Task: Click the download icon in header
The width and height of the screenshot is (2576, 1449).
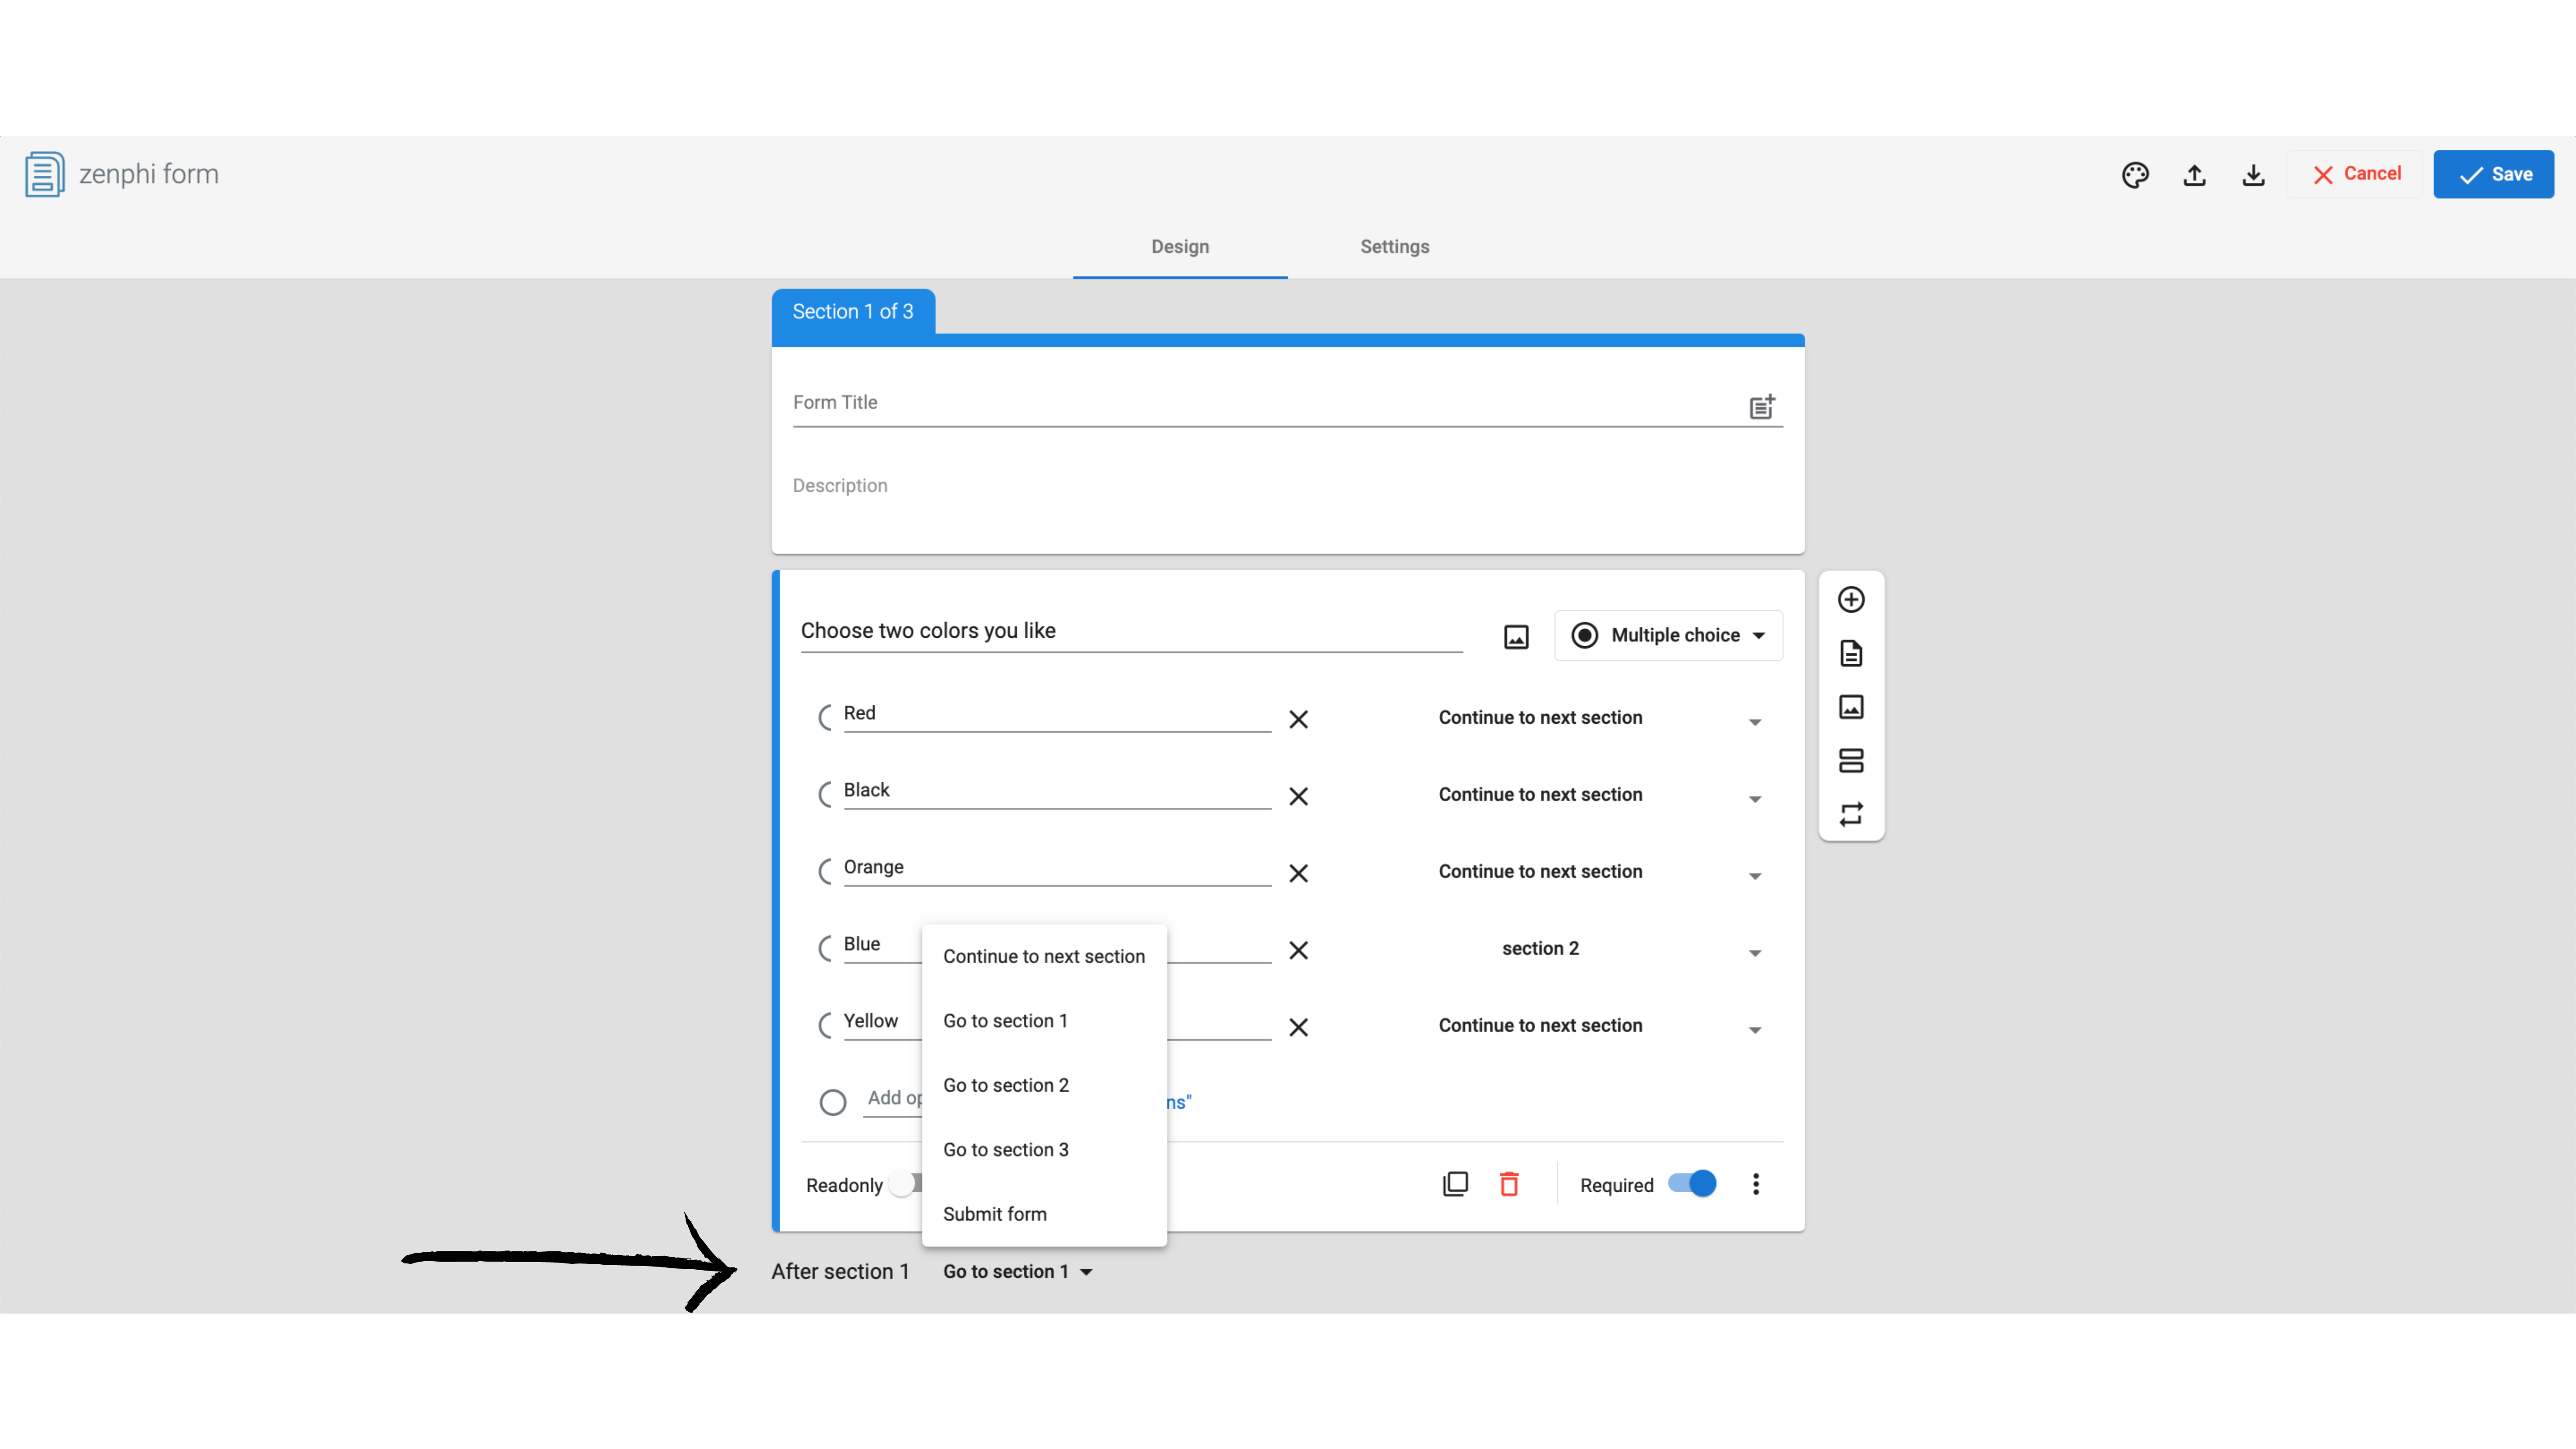Action: pyautogui.click(x=2253, y=175)
